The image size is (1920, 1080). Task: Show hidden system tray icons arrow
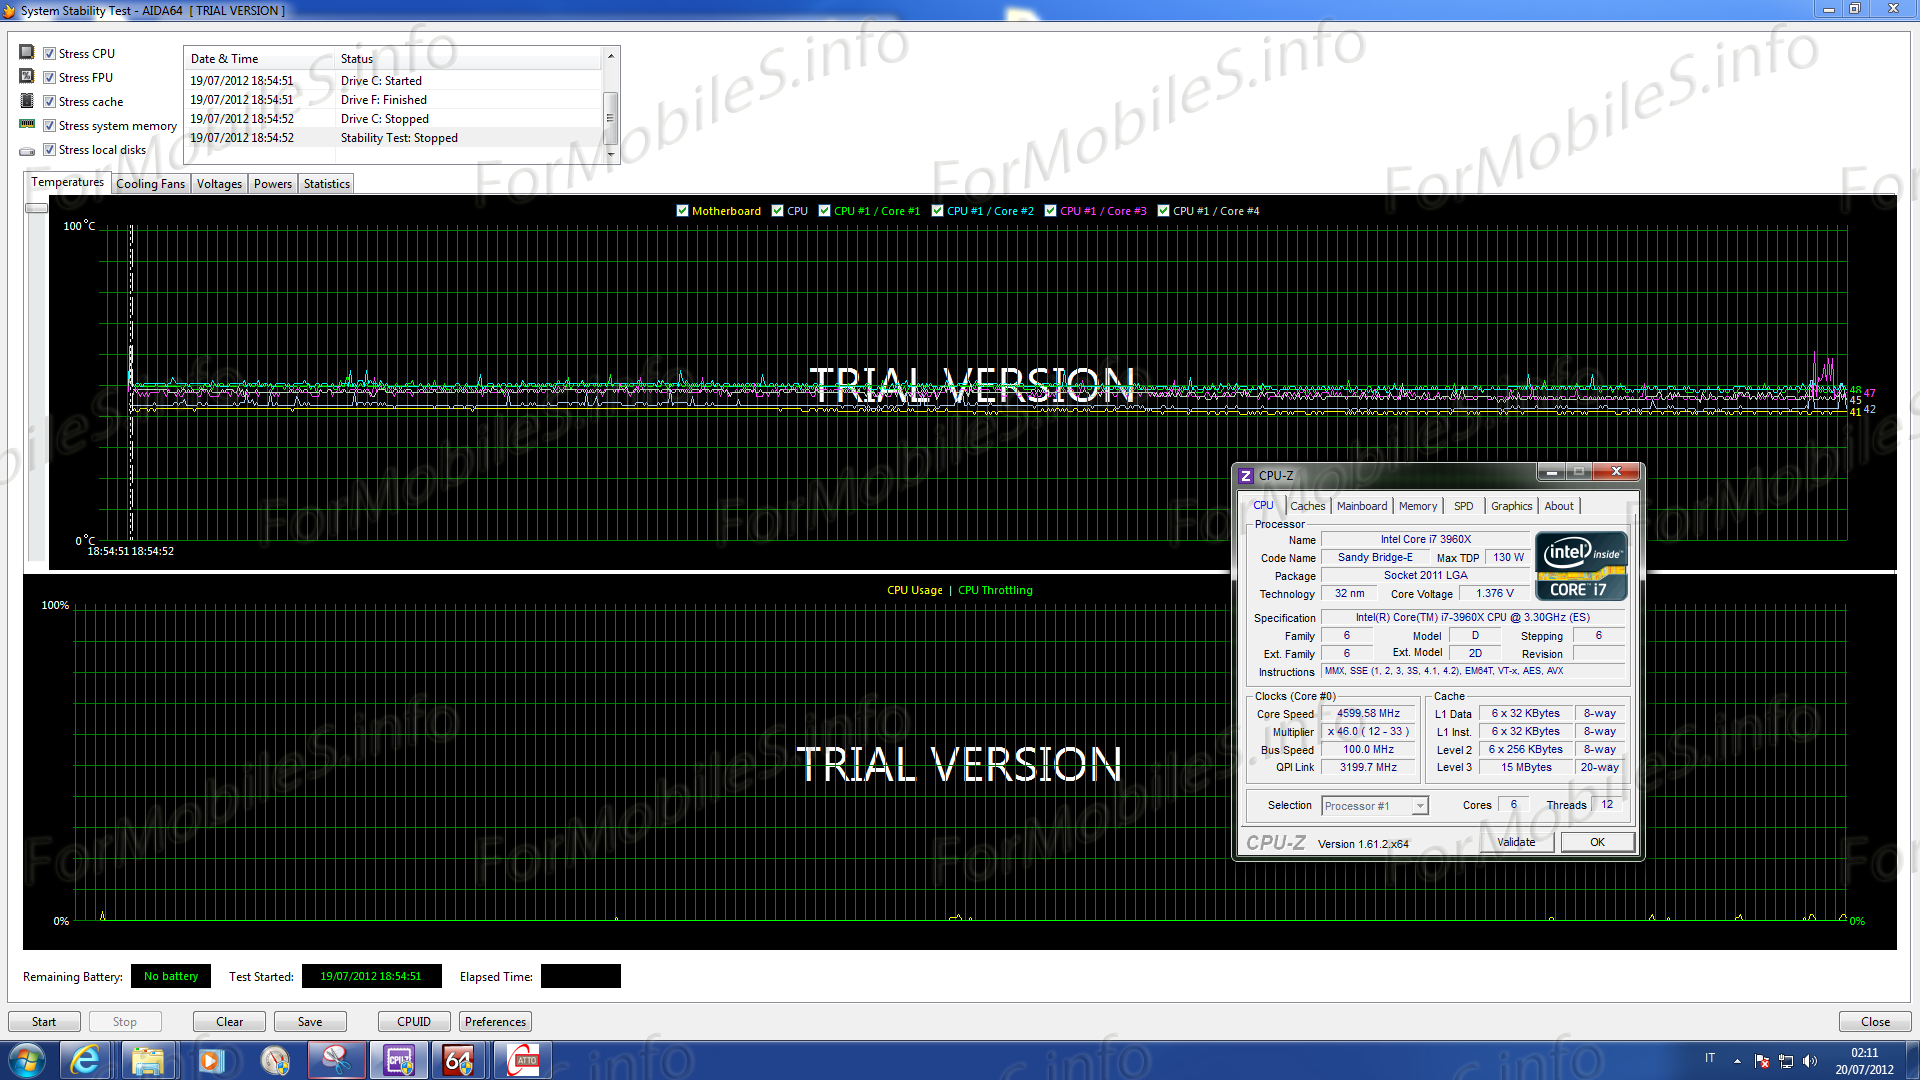(x=1737, y=1060)
